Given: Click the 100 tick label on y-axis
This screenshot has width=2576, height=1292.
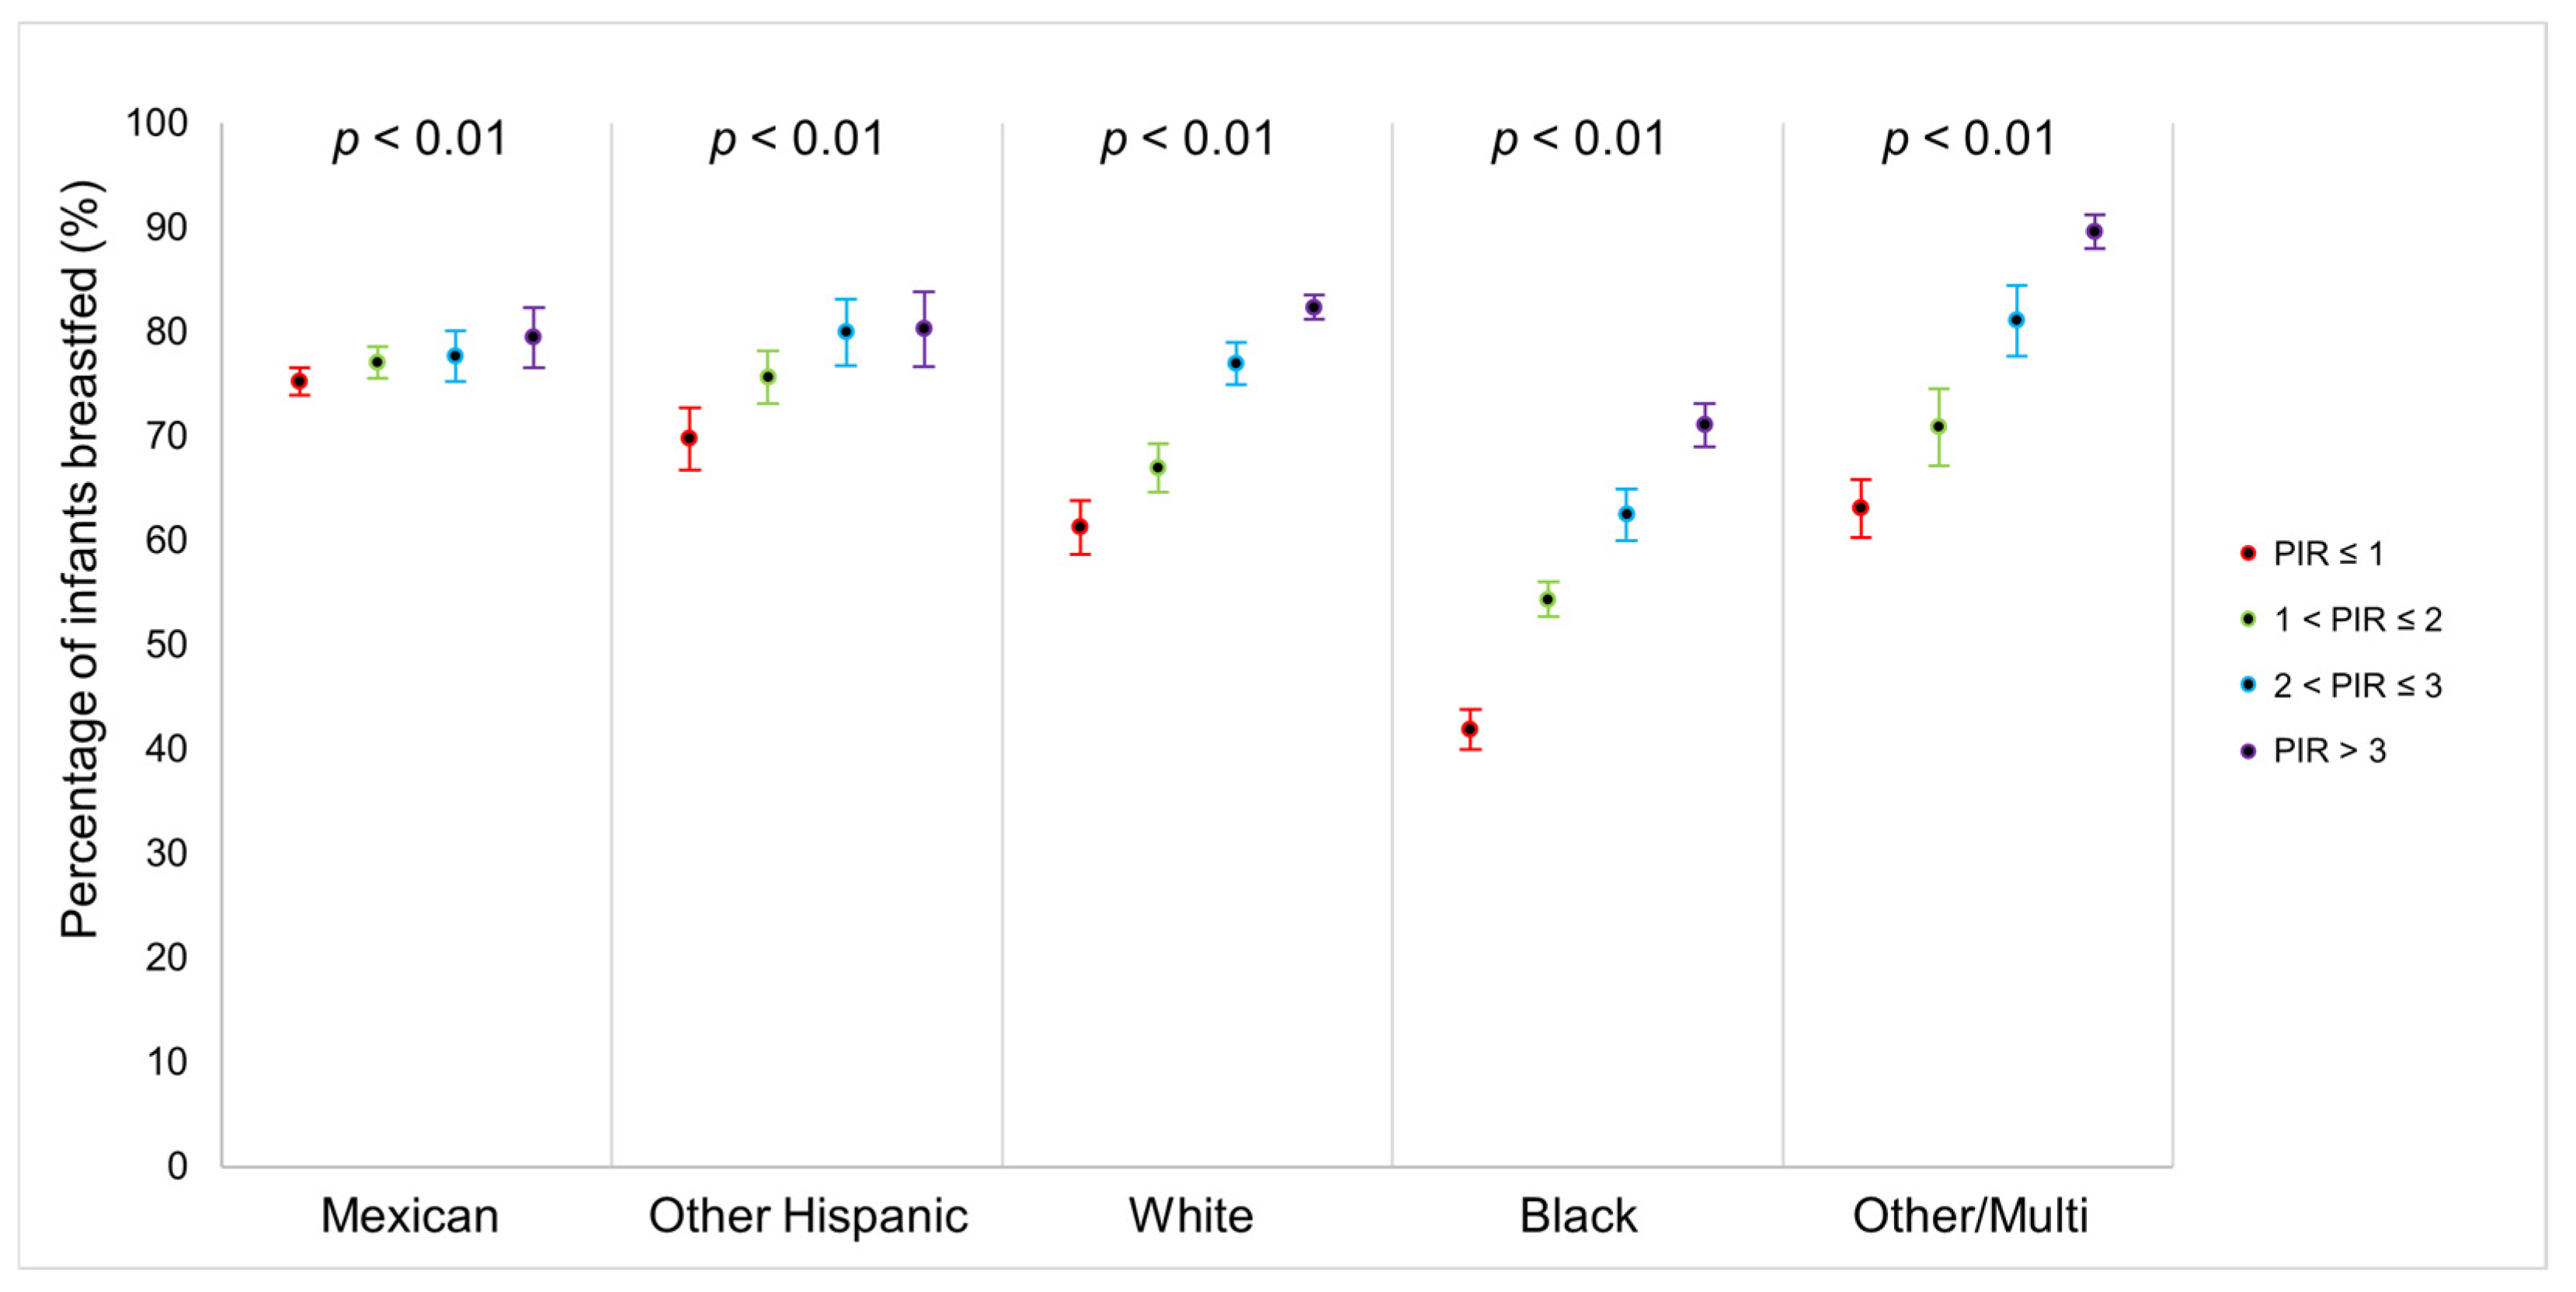Looking at the screenshot, I should 157,124.
